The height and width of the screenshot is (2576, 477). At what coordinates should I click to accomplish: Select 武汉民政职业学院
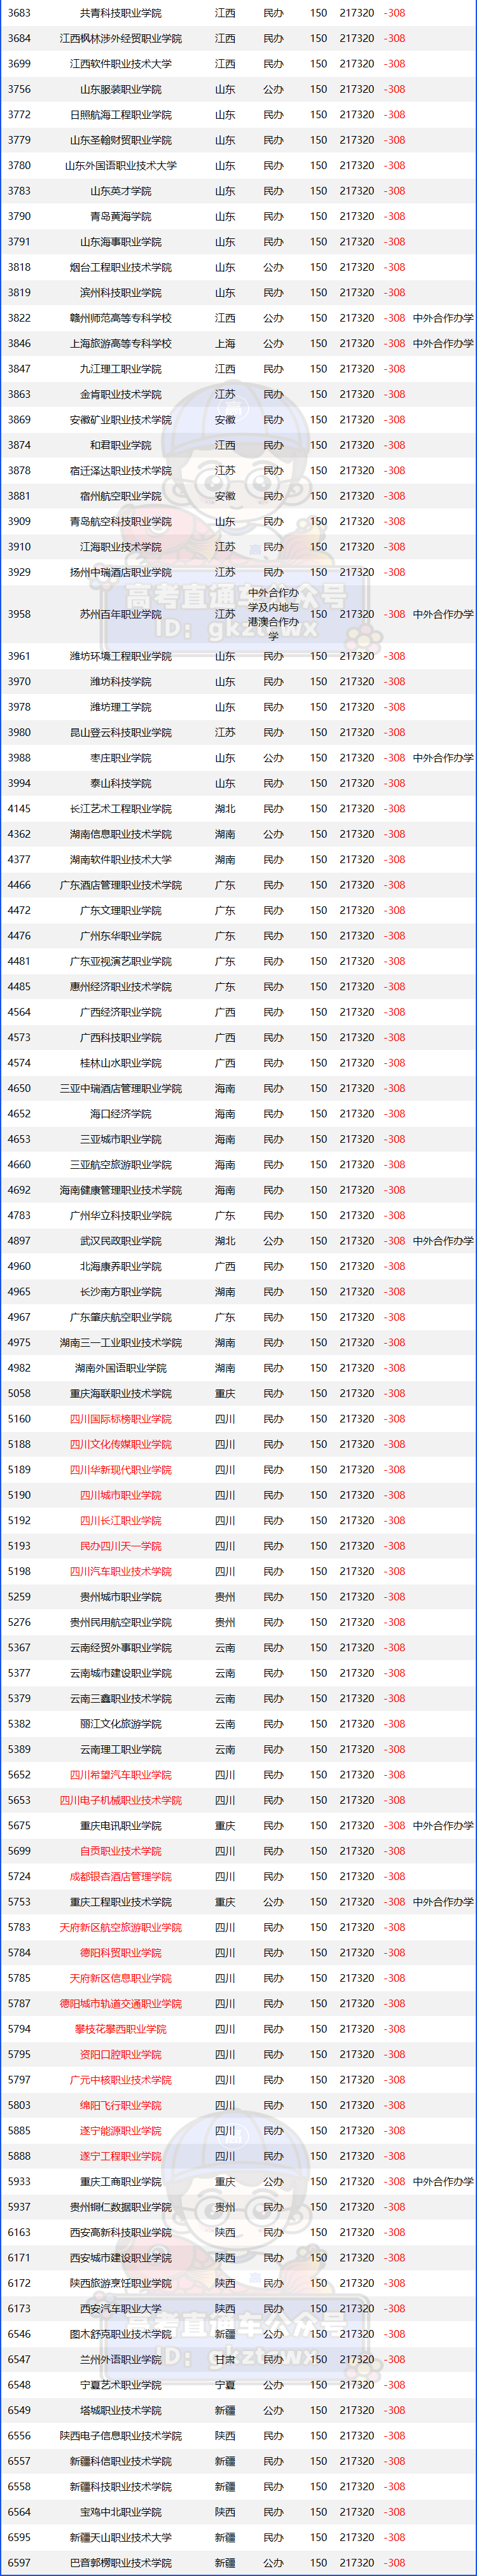(120, 1241)
